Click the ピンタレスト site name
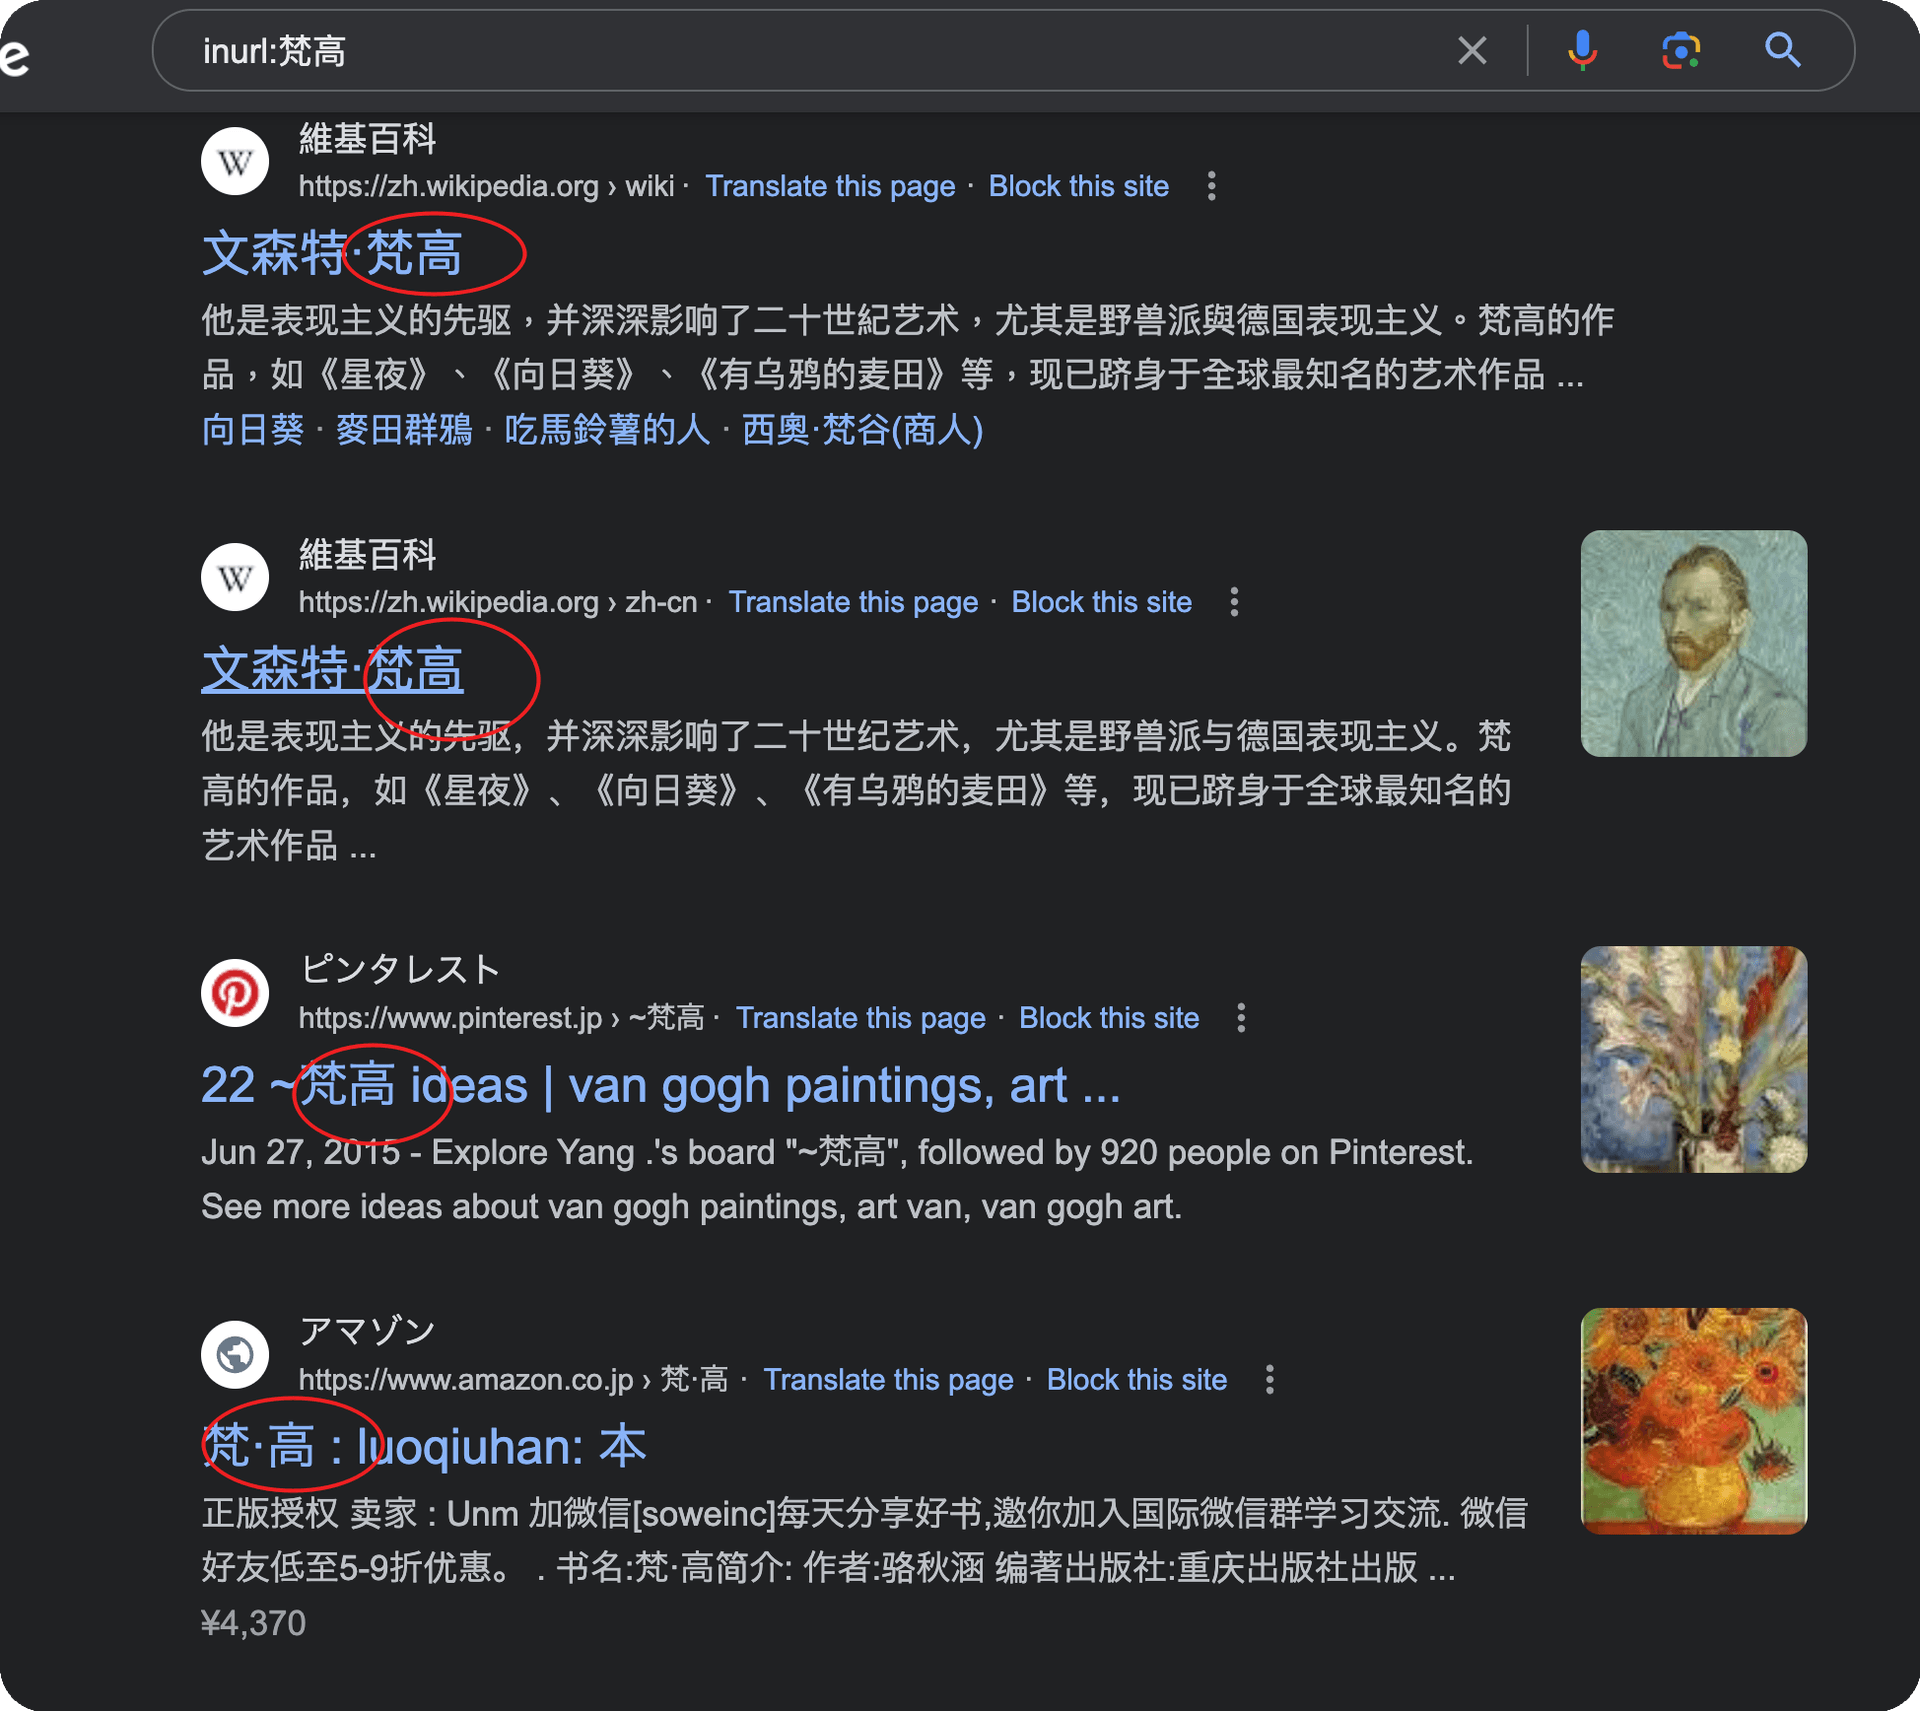Image resolution: width=1920 pixels, height=1711 pixels. point(400,969)
